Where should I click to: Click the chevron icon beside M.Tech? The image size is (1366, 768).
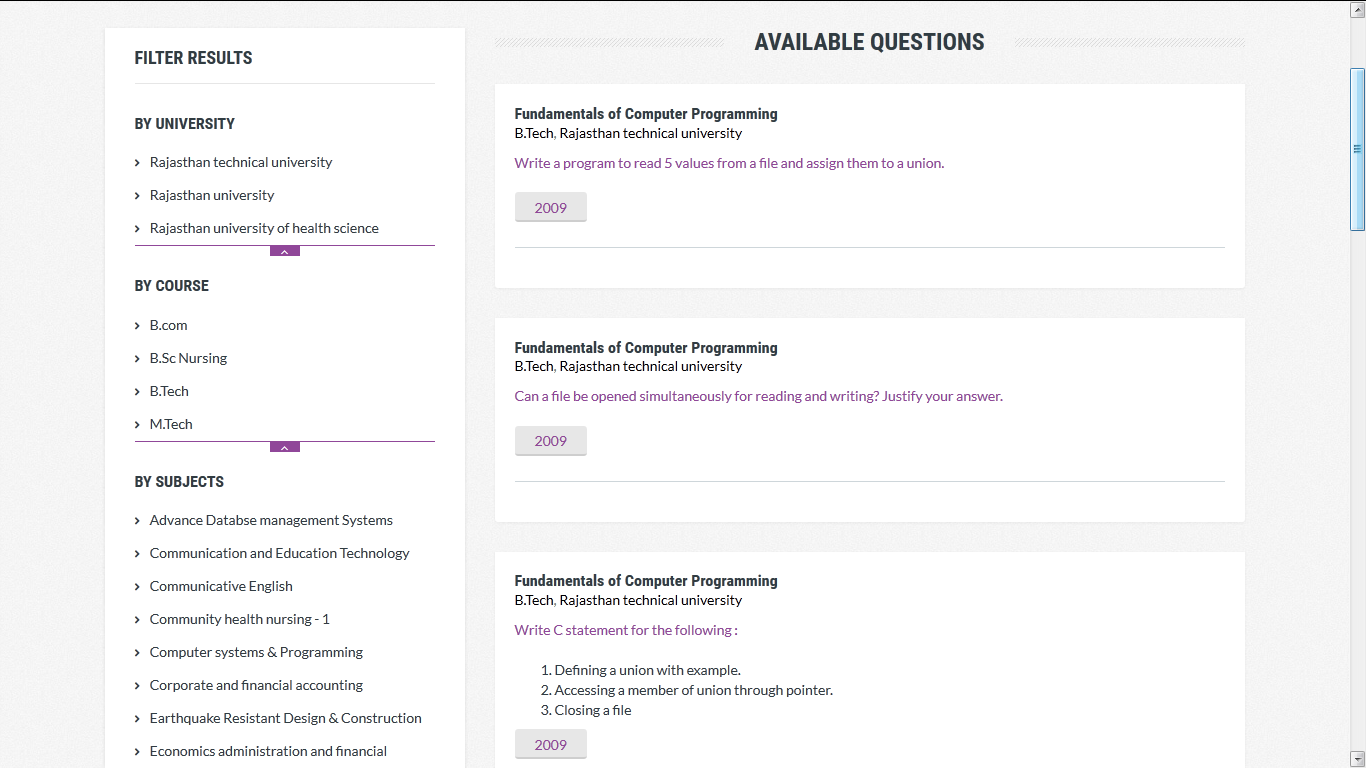click(137, 424)
